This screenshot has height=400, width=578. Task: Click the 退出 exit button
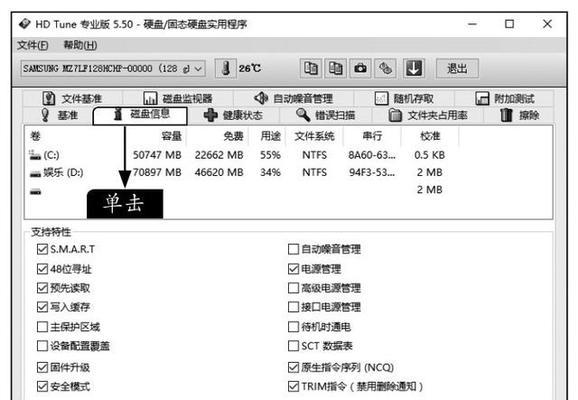pos(457,69)
